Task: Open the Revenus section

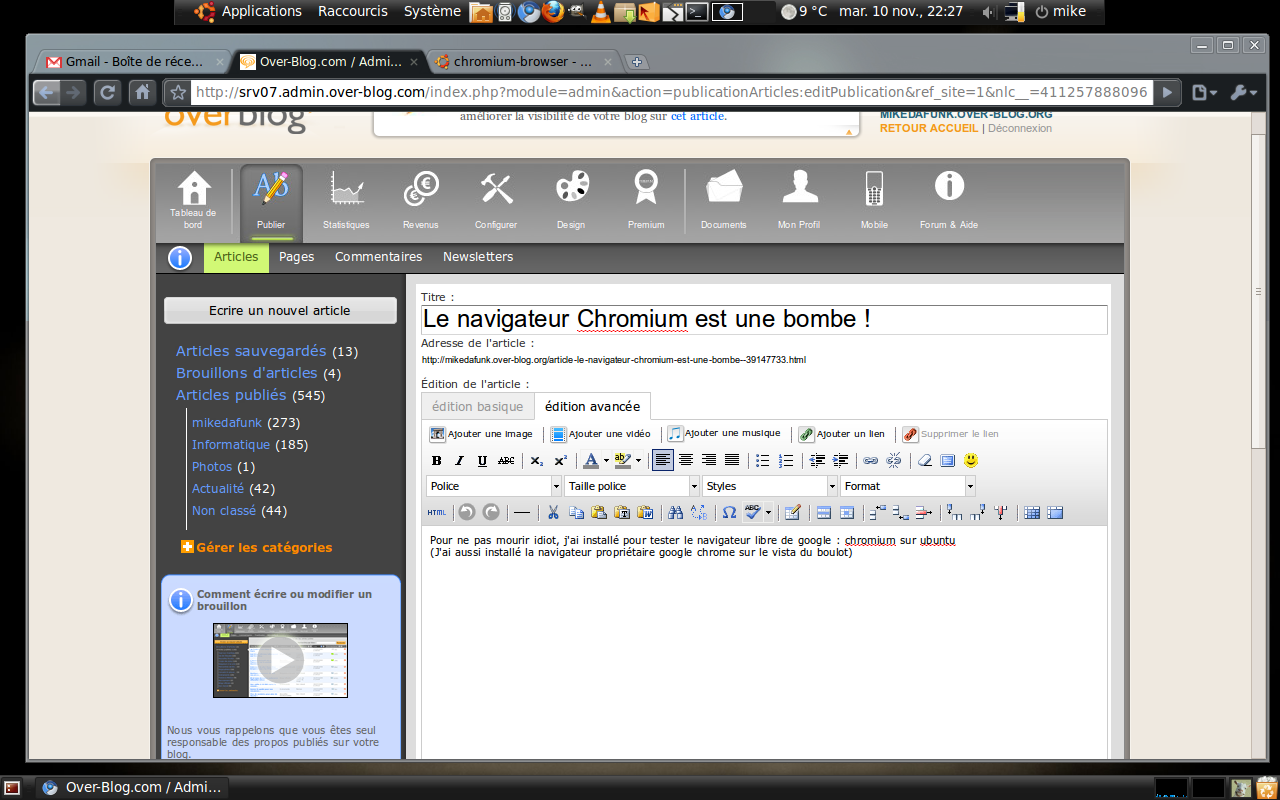Action: (x=421, y=200)
